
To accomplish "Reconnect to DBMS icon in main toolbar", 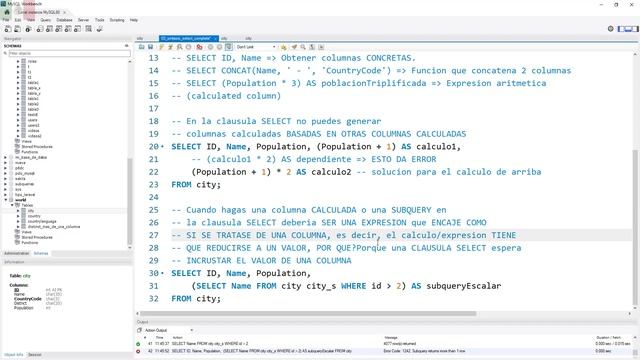I will tap(99, 29).
